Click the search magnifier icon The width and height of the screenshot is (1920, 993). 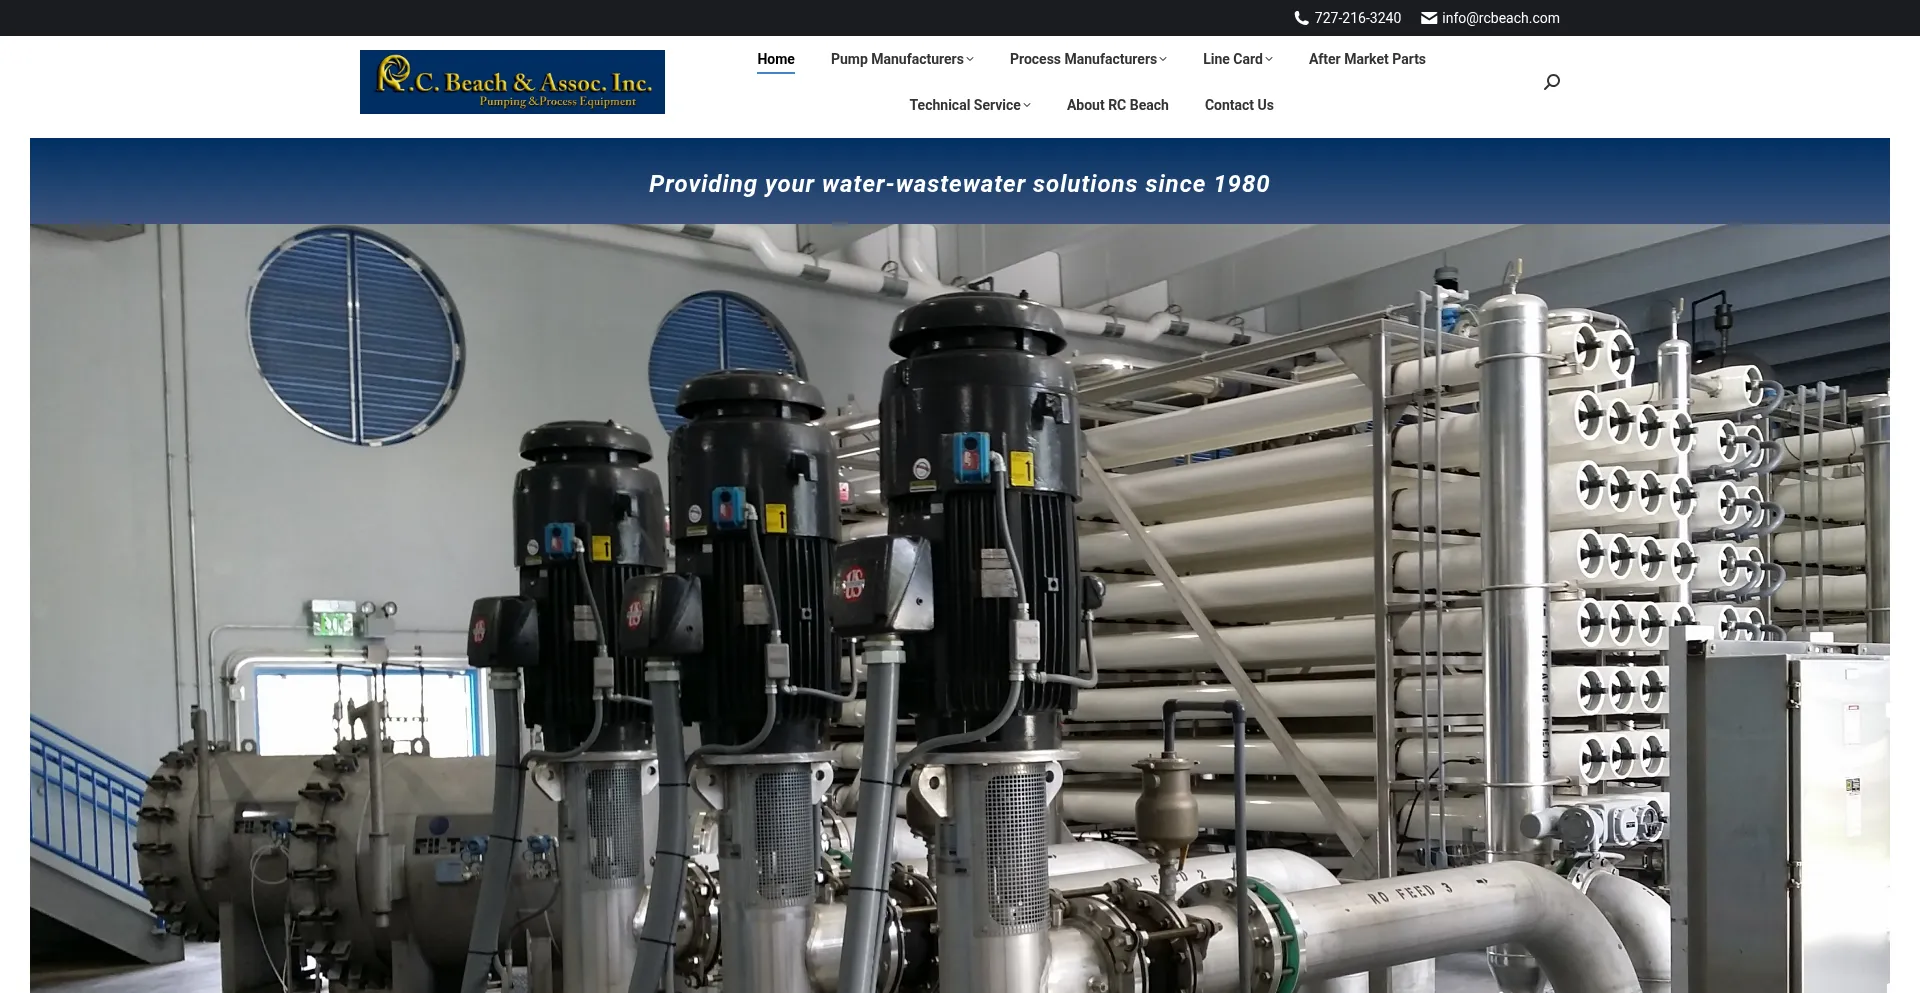(x=1551, y=82)
